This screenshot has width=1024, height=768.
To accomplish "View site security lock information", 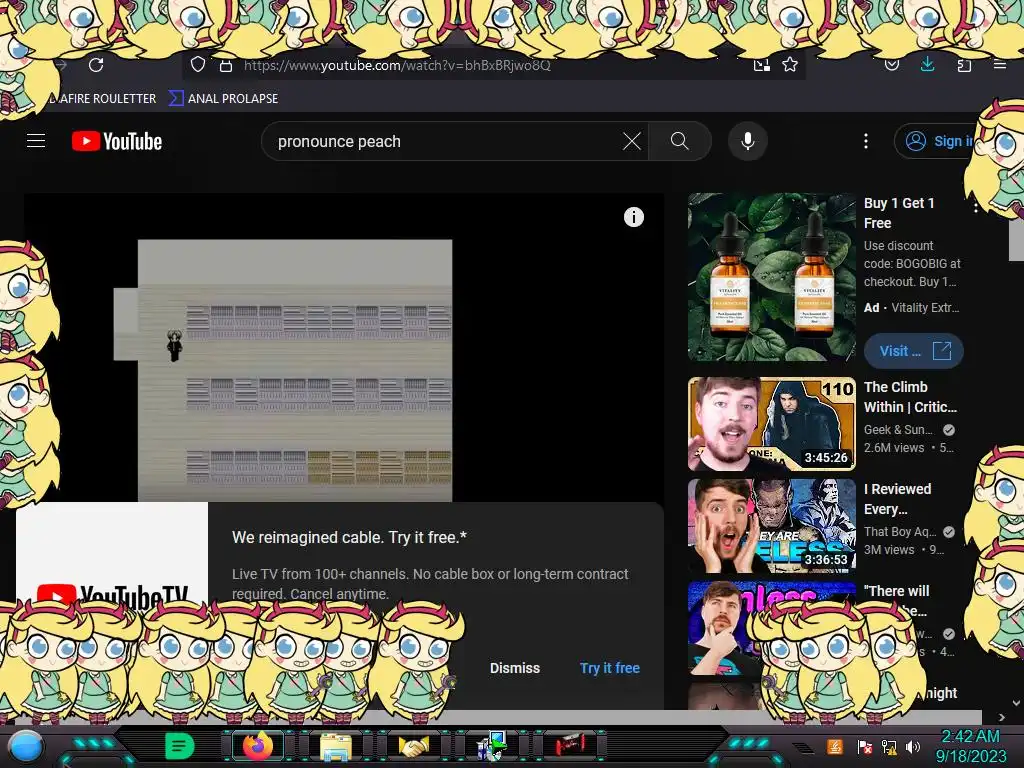I will pos(226,65).
